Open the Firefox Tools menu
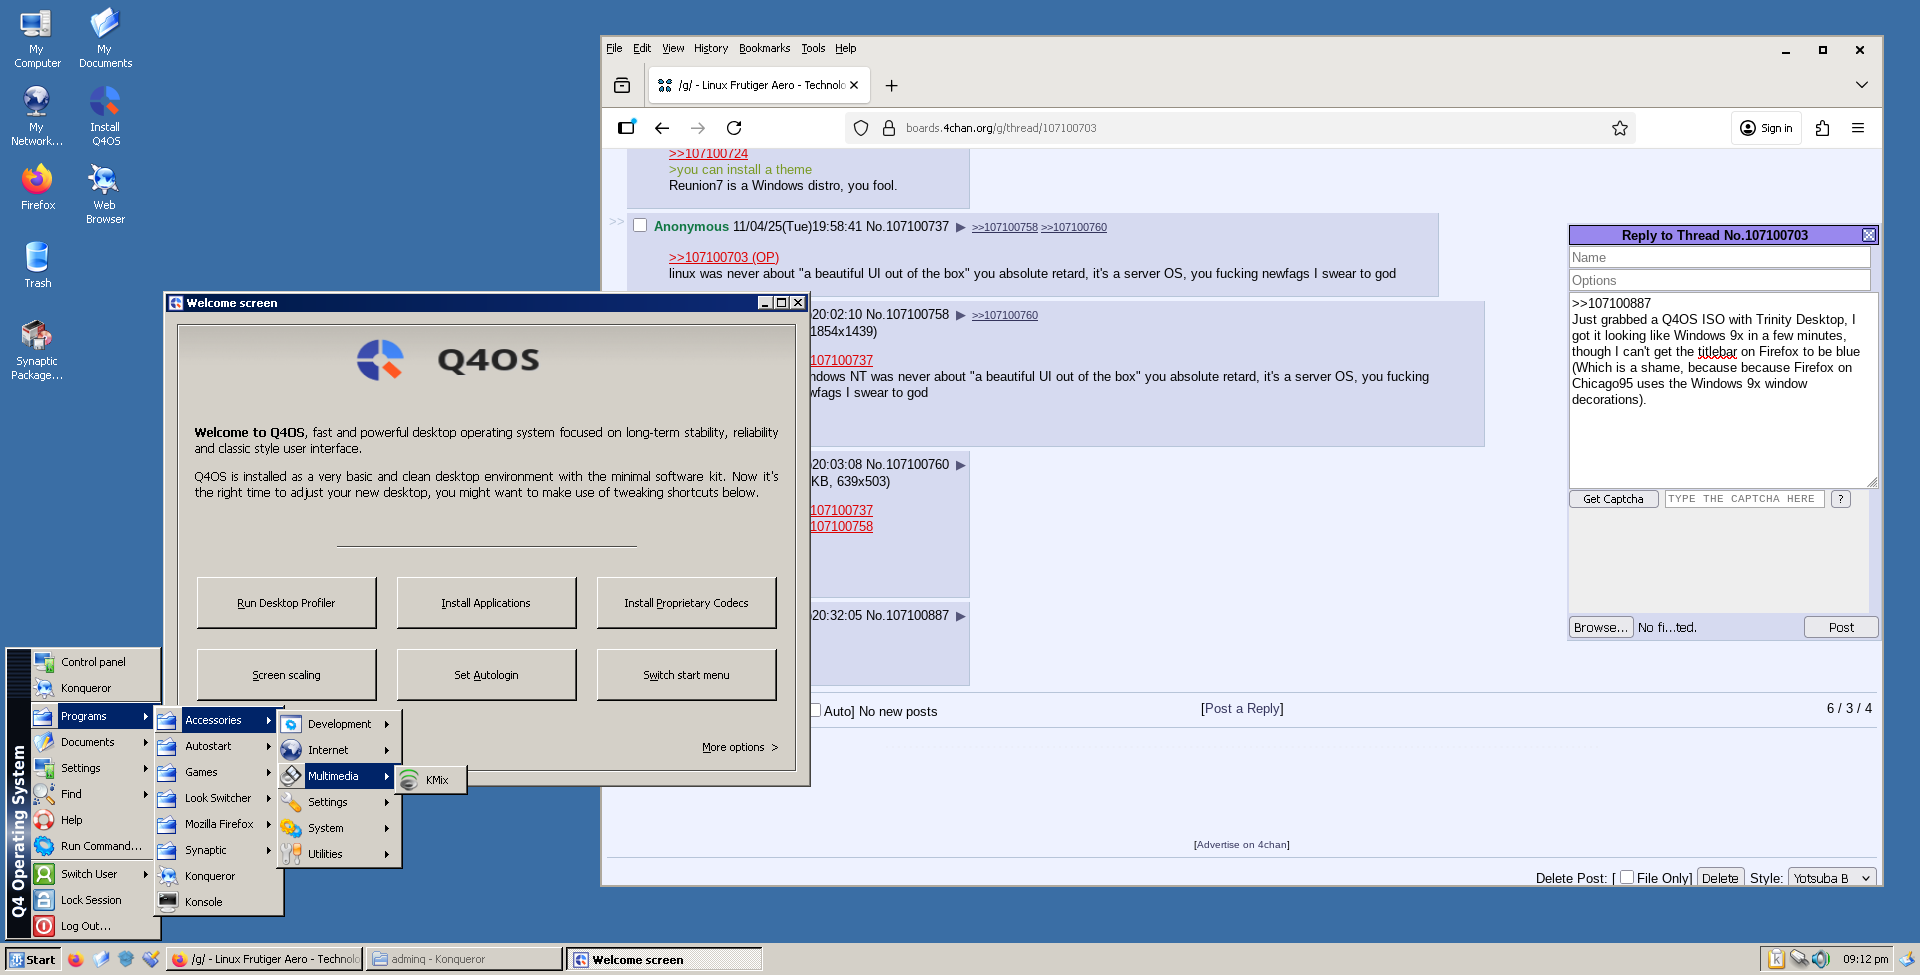Screen dimensions: 1920x975 [813, 48]
